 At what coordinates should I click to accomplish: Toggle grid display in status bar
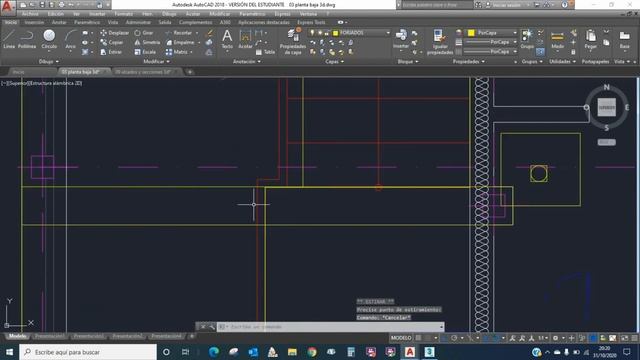point(418,338)
